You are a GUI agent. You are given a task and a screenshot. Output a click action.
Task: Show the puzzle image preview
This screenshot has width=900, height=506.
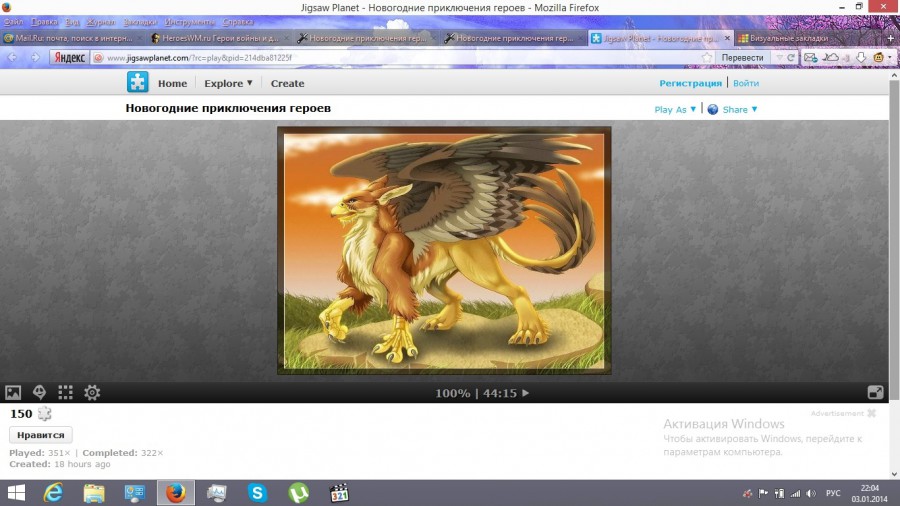[13, 393]
